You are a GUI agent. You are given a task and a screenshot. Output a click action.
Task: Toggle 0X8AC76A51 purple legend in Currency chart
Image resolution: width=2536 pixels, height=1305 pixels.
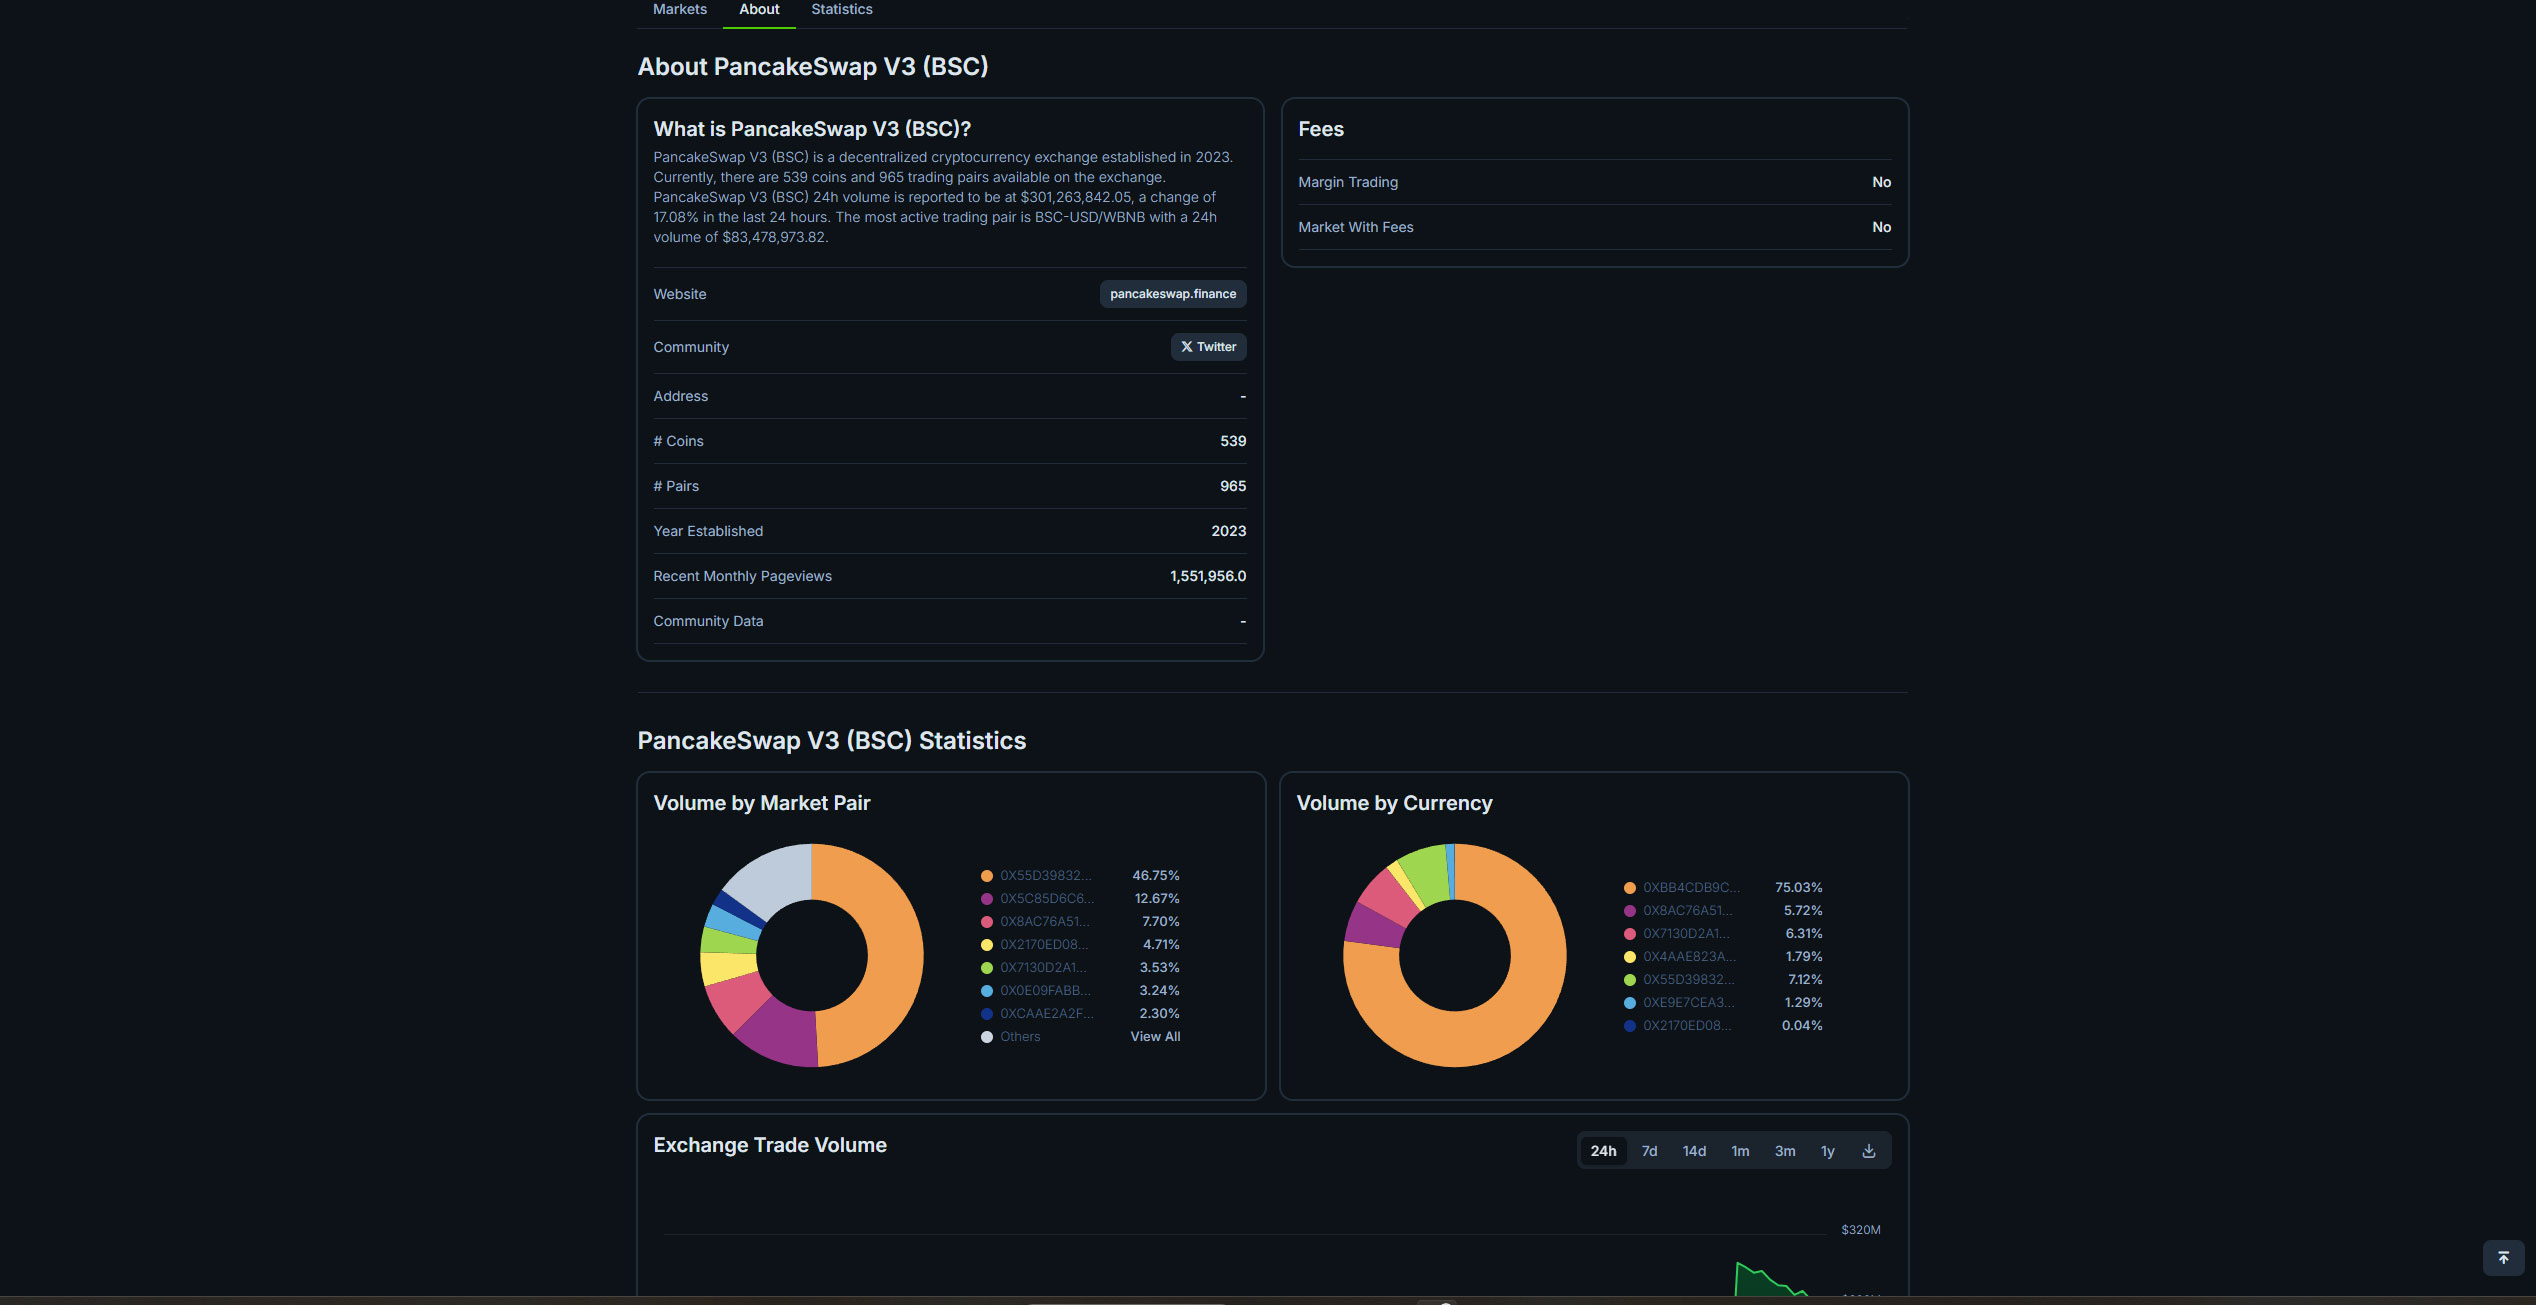point(1629,911)
